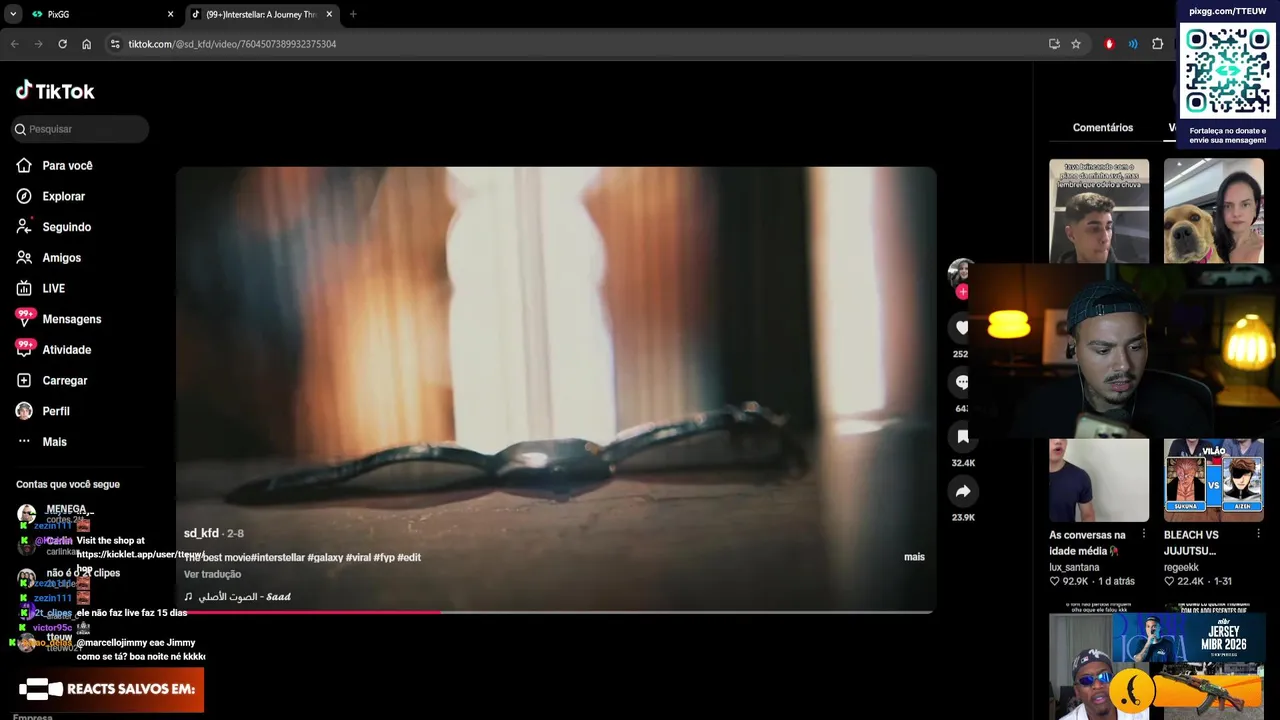1280x720 pixels.
Task: Open the browser tab search dropdown
Action: point(13,14)
